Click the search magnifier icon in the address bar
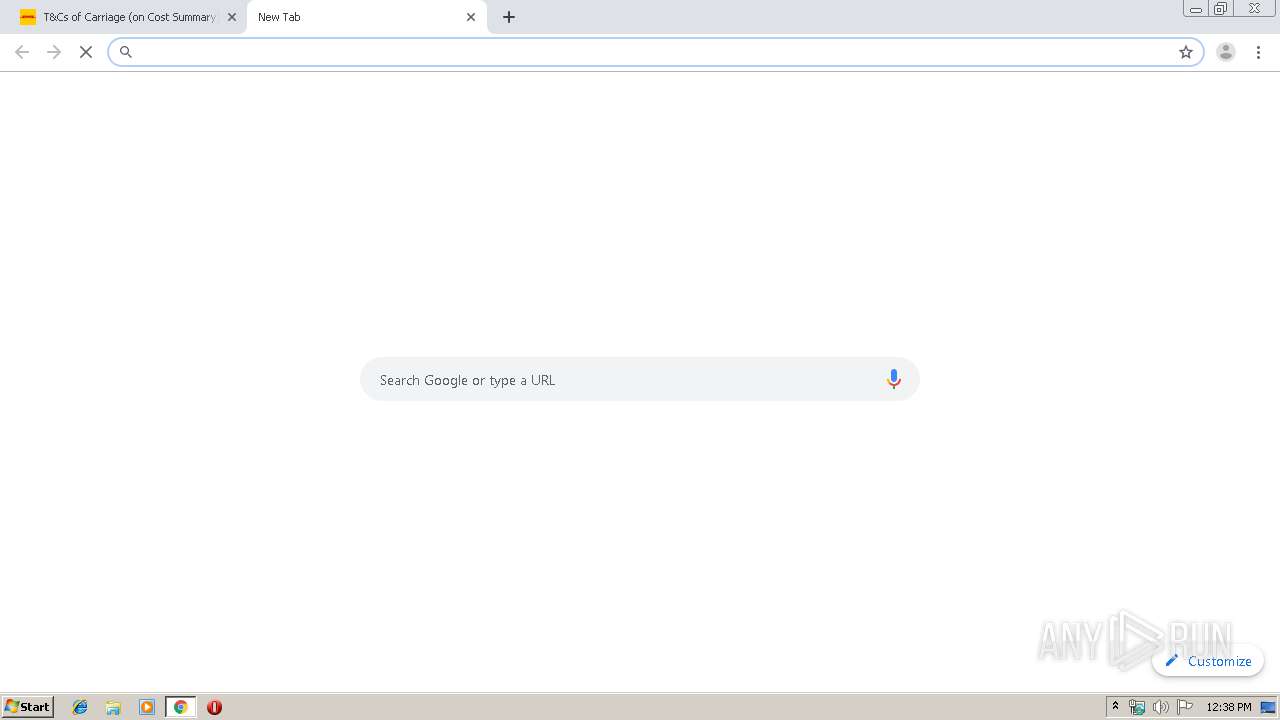This screenshot has height=720, width=1280. [126, 52]
